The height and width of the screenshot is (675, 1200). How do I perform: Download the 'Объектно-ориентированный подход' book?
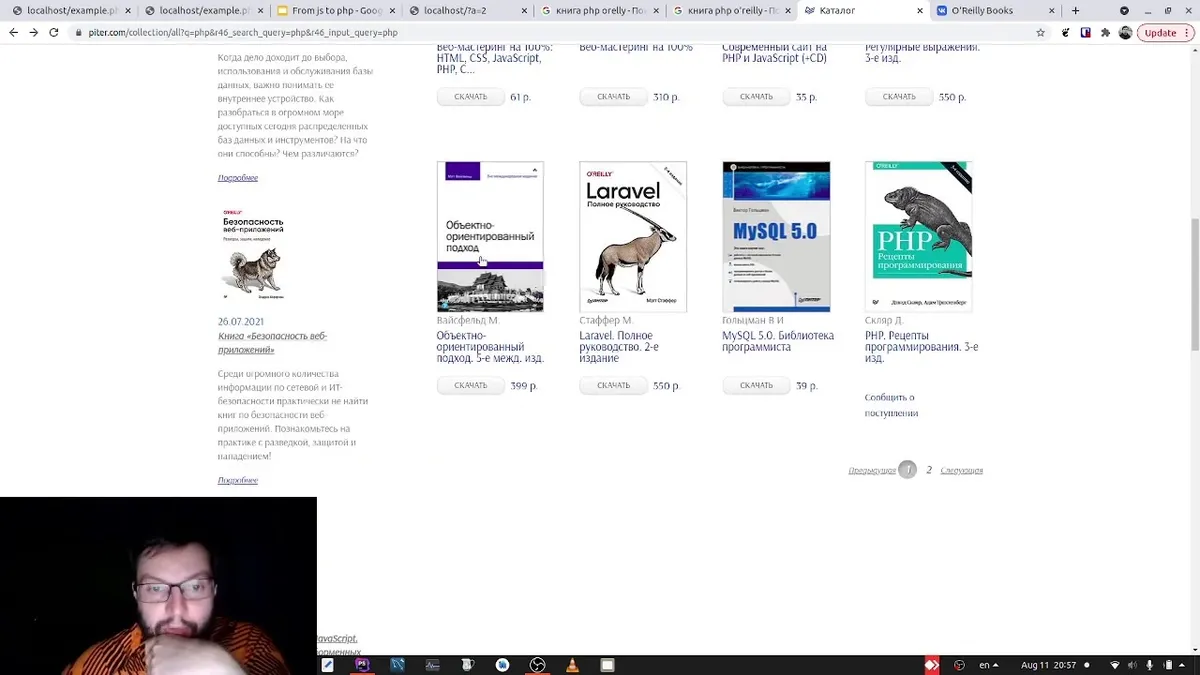click(470, 385)
